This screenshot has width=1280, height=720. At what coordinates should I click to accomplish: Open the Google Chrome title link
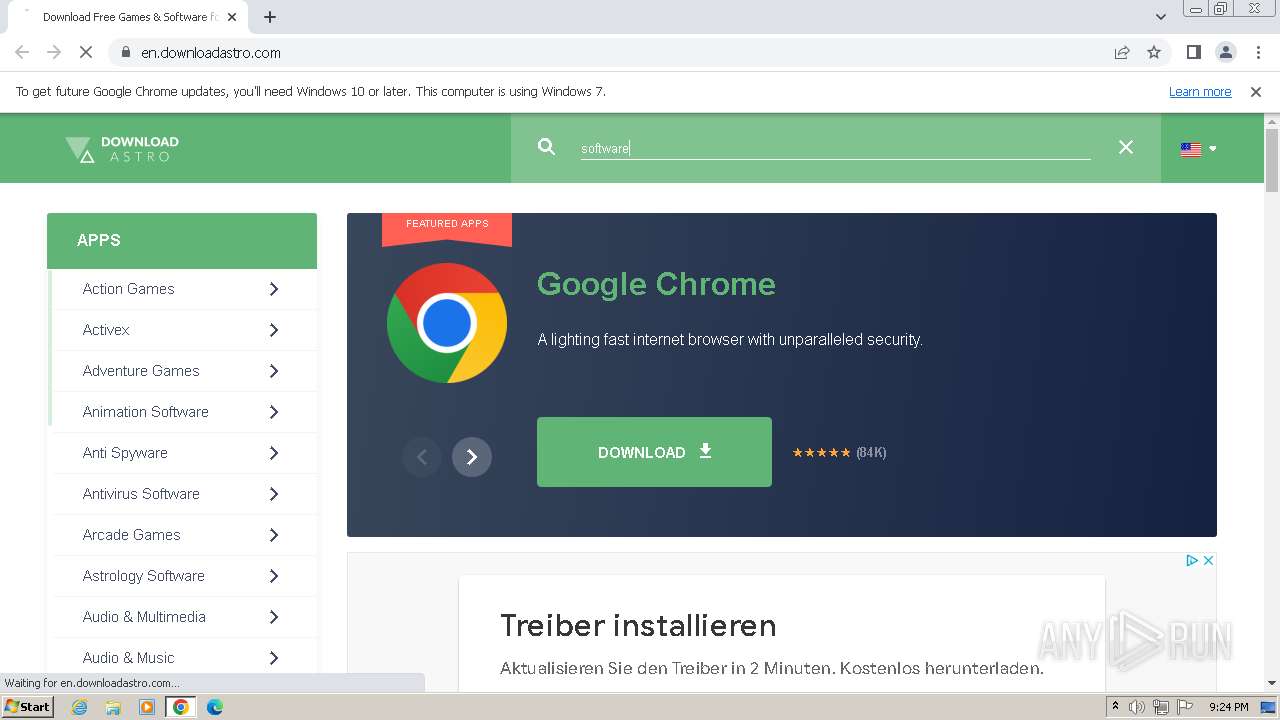[x=656, y=284]
